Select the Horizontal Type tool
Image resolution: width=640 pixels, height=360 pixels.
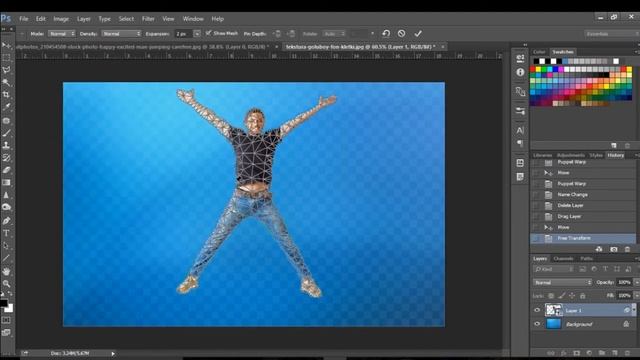pos(6,233)
